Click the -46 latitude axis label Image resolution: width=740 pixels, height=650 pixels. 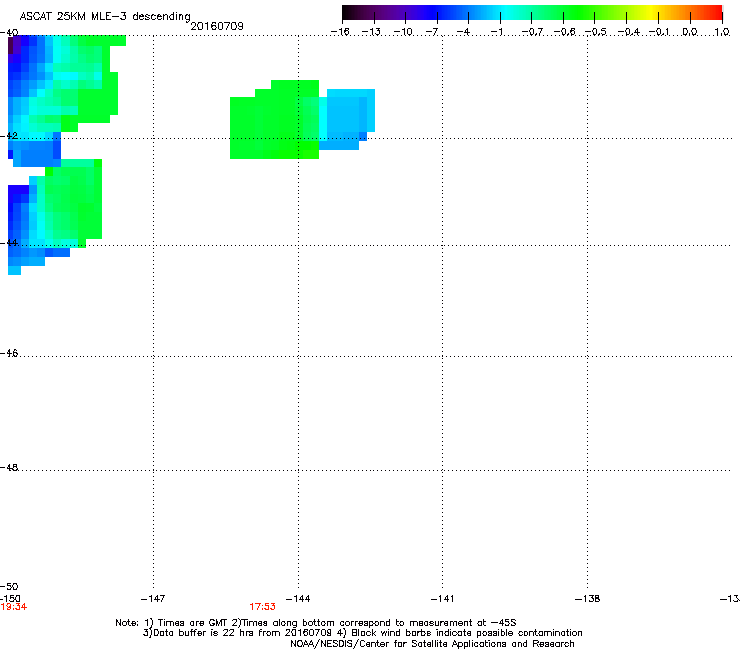(x=9, y=353)
